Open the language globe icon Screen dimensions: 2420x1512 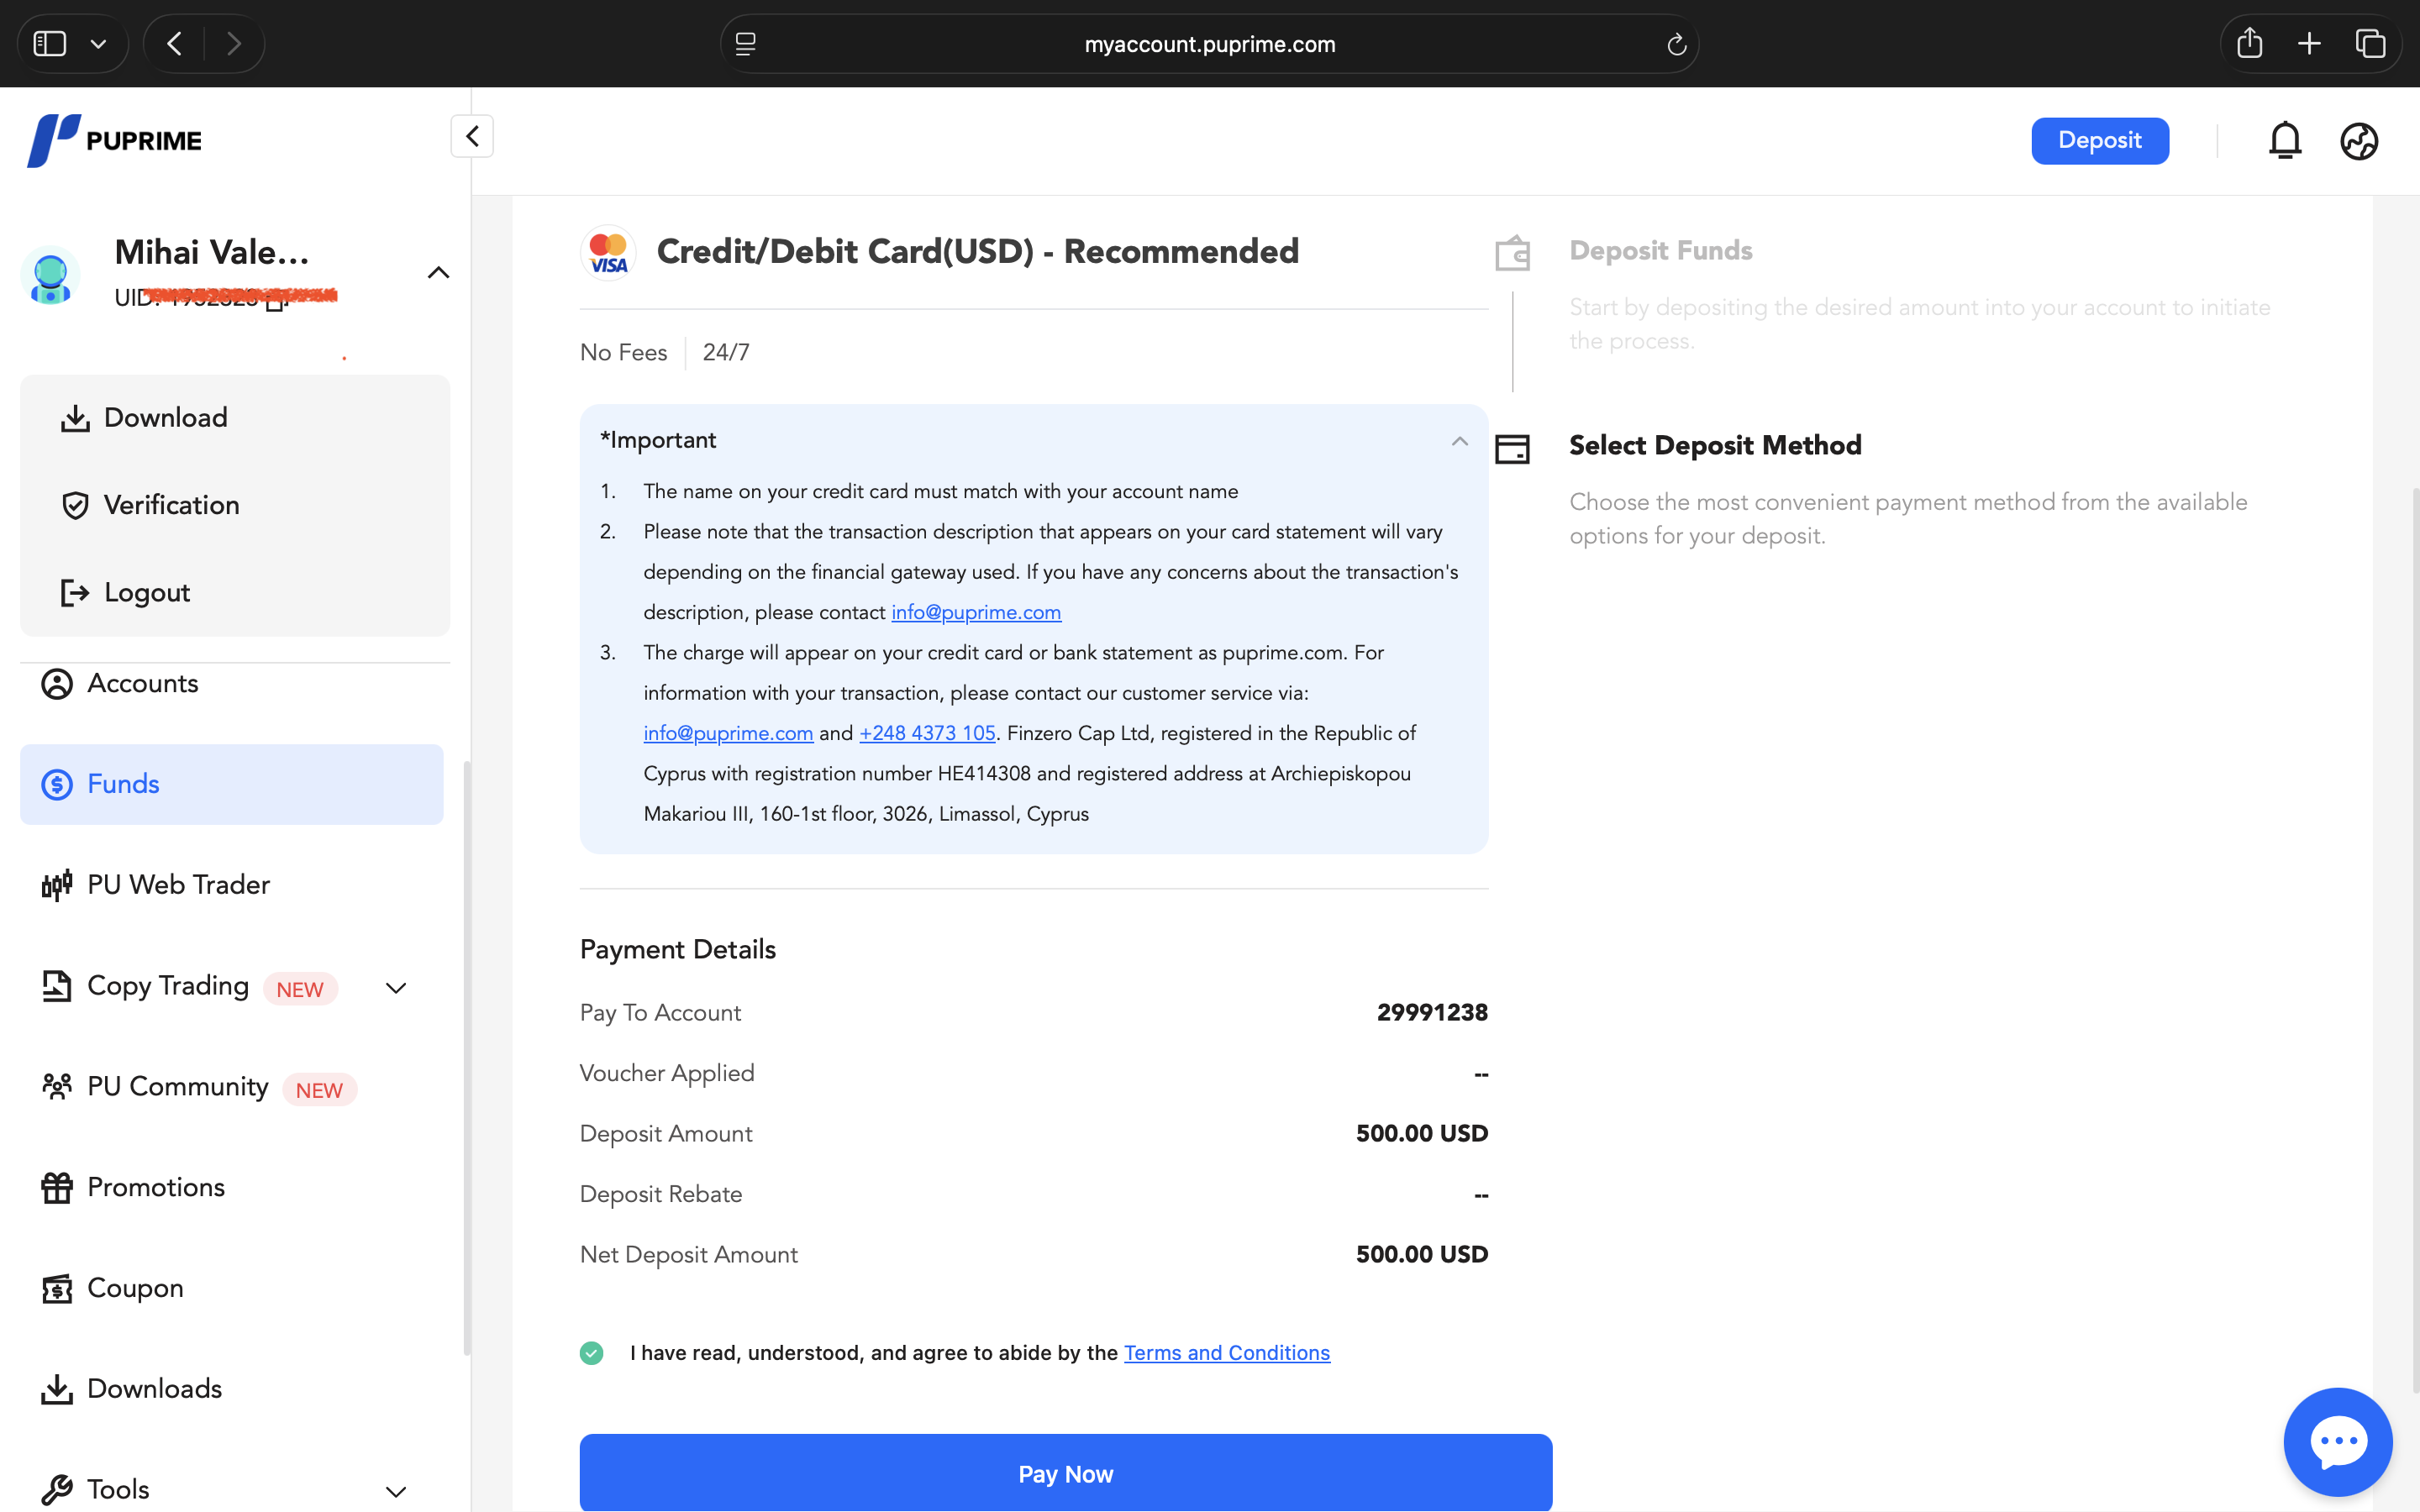[x=2359, y=141]
